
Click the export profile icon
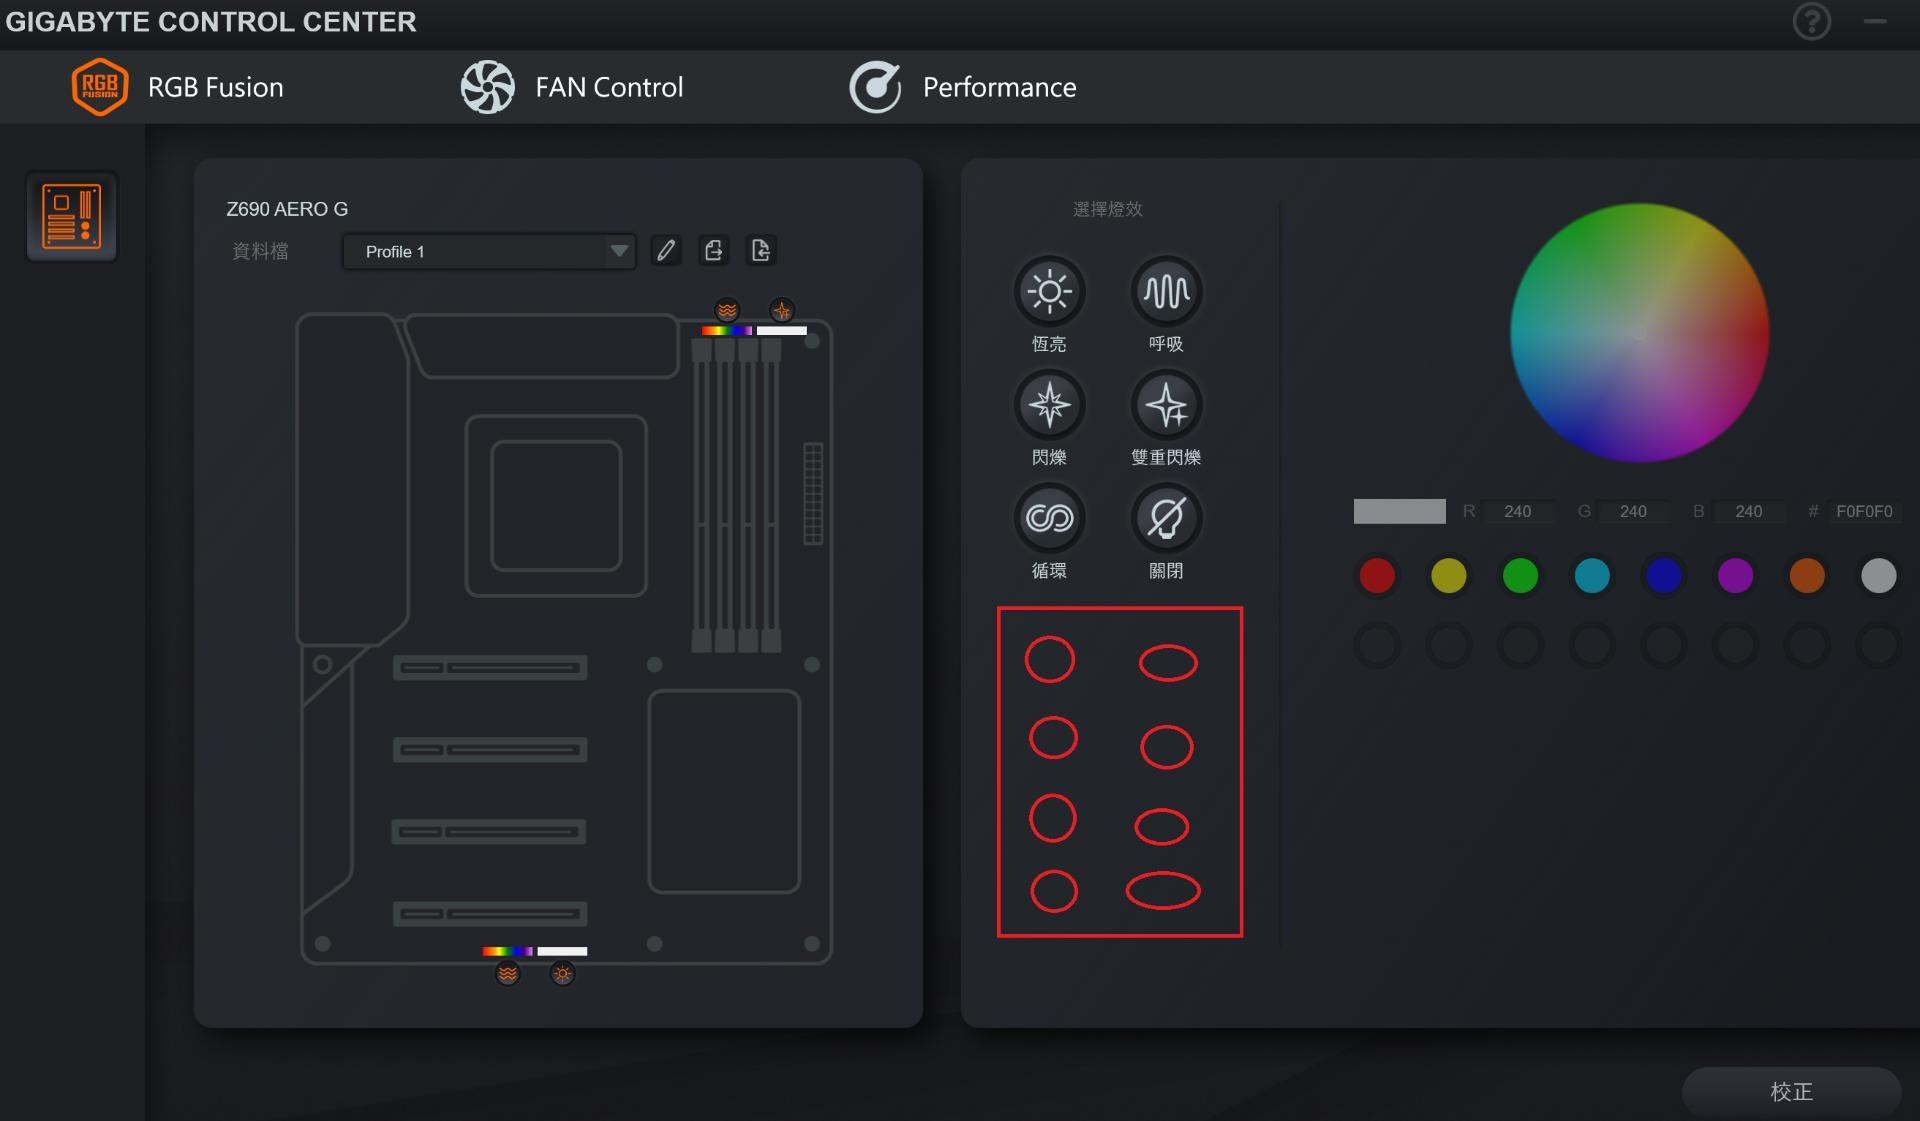coord(714,251)
